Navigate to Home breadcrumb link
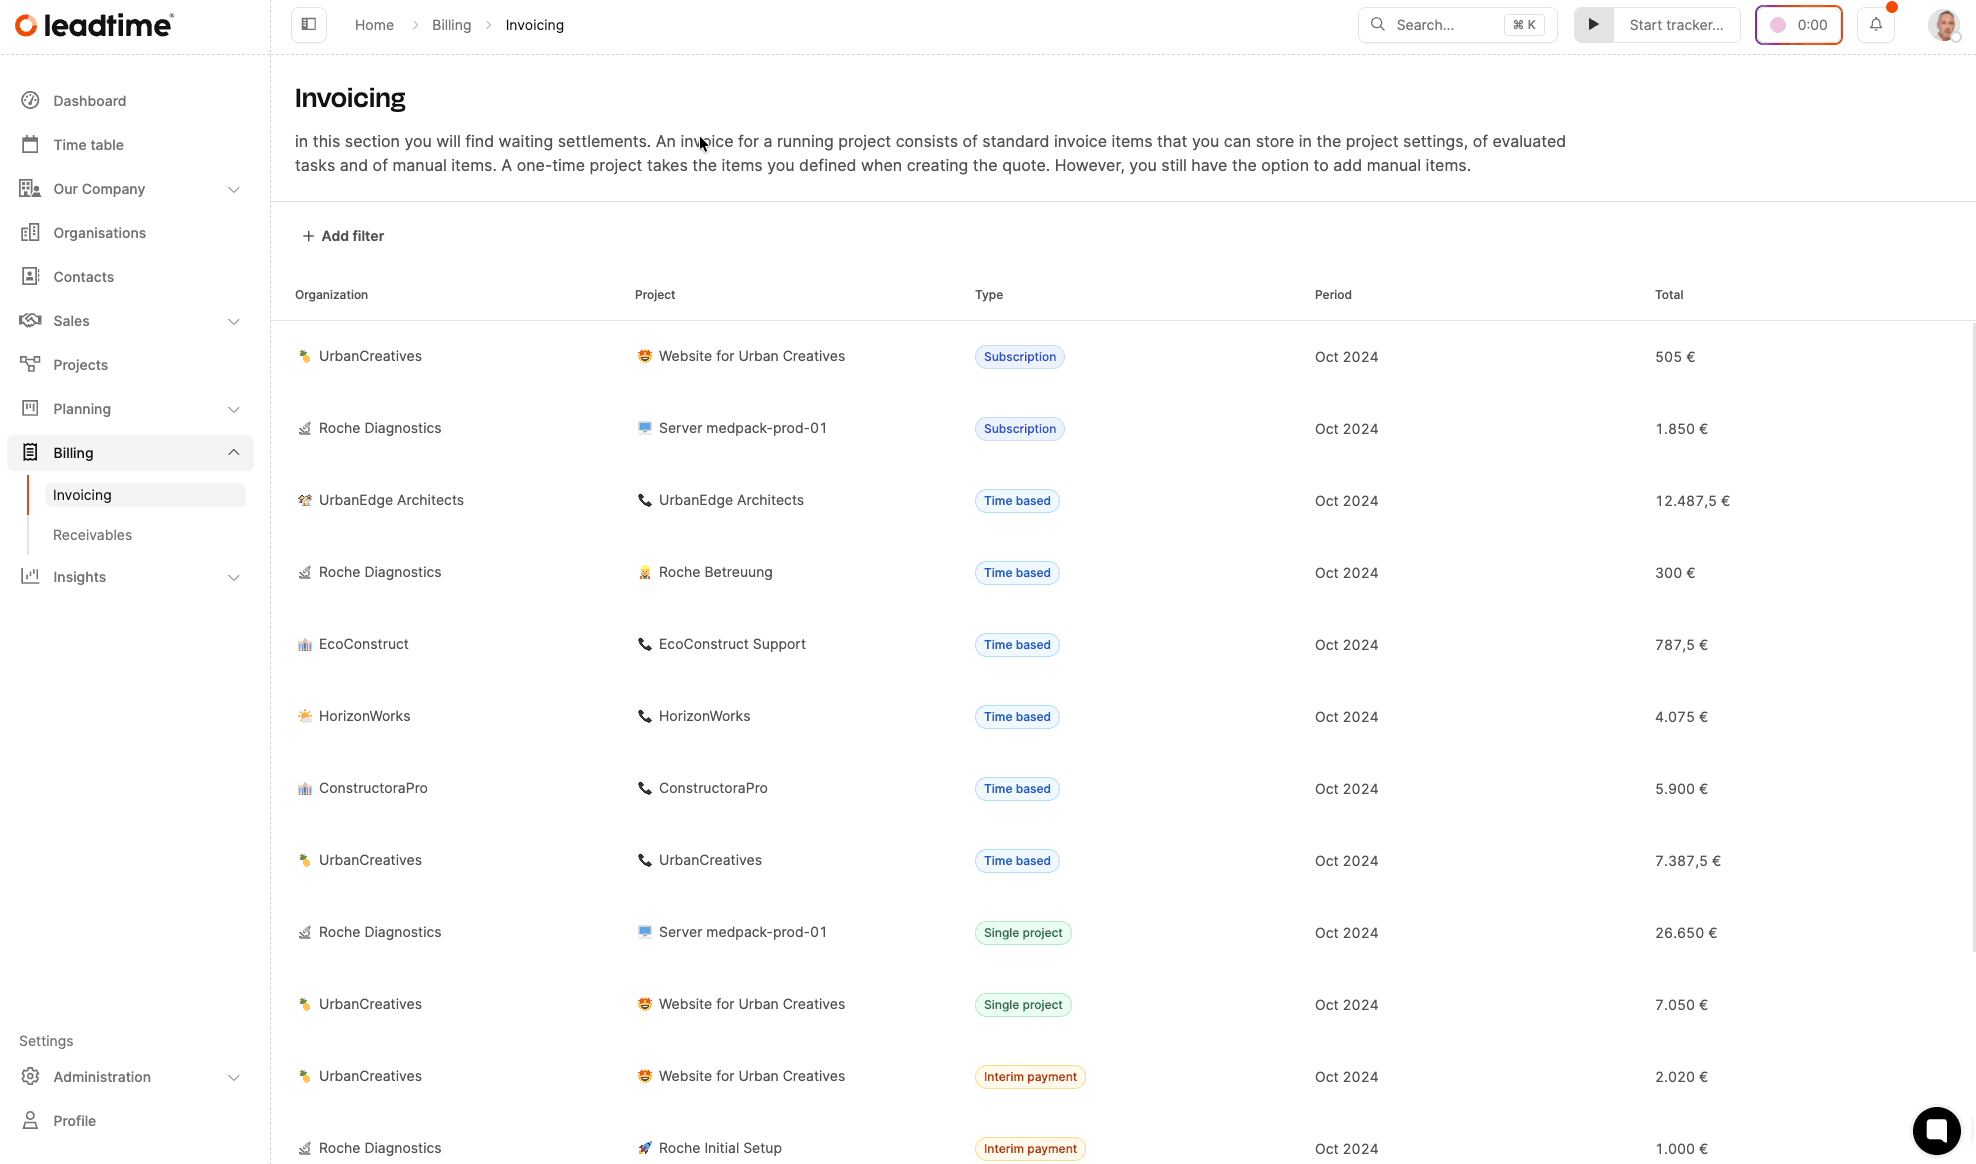 tap(374, 25)
